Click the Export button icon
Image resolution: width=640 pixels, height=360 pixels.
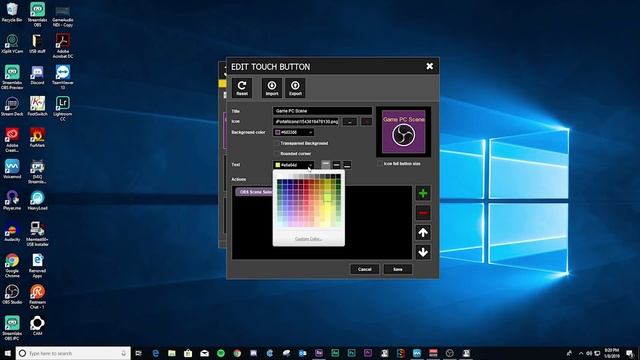tap(295, 88)
